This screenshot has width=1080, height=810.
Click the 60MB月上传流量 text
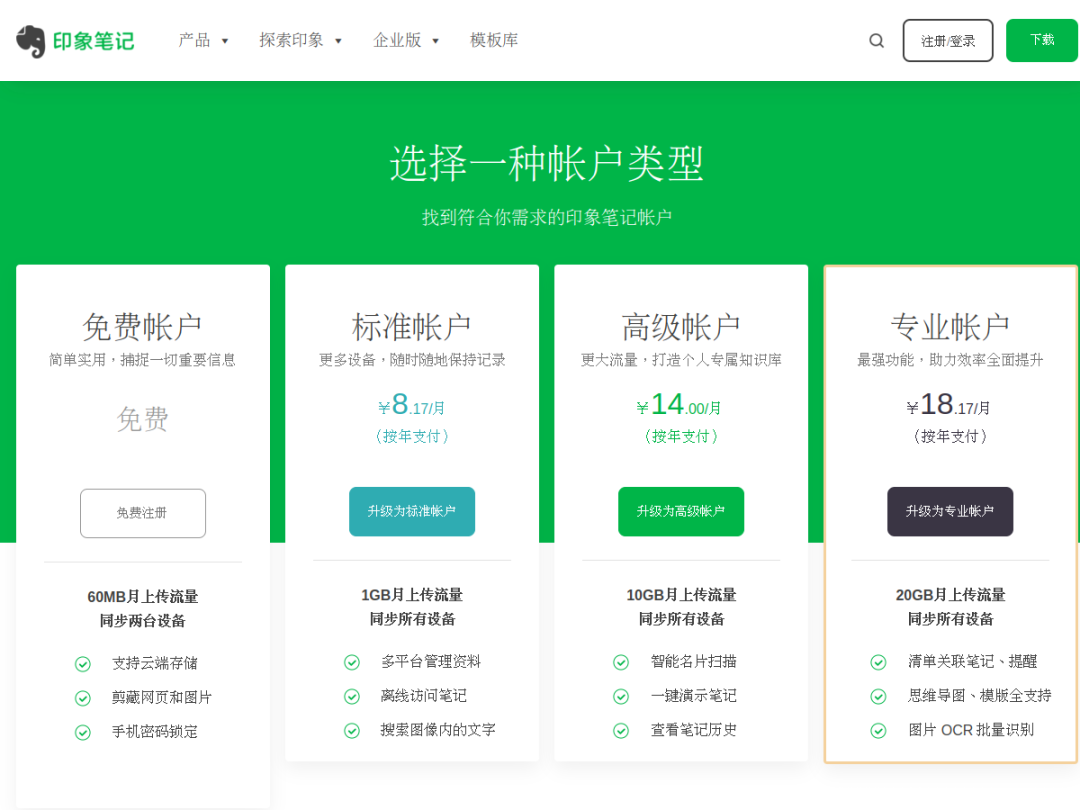click(x=143, y=597)
